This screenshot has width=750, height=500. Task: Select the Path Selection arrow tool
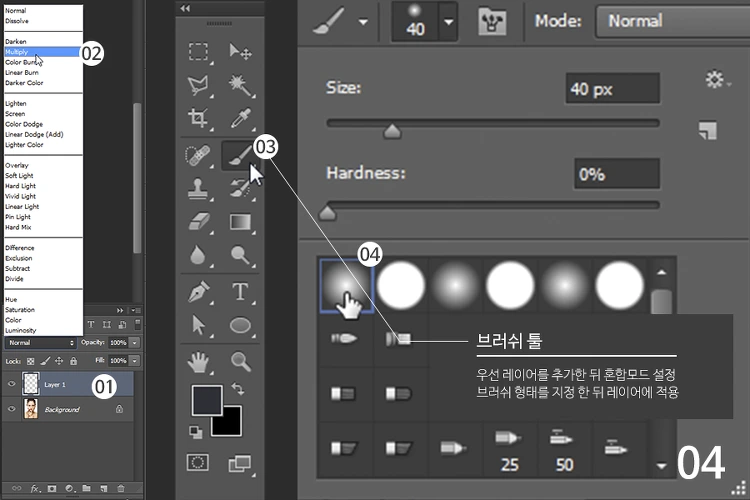point(198,325)
